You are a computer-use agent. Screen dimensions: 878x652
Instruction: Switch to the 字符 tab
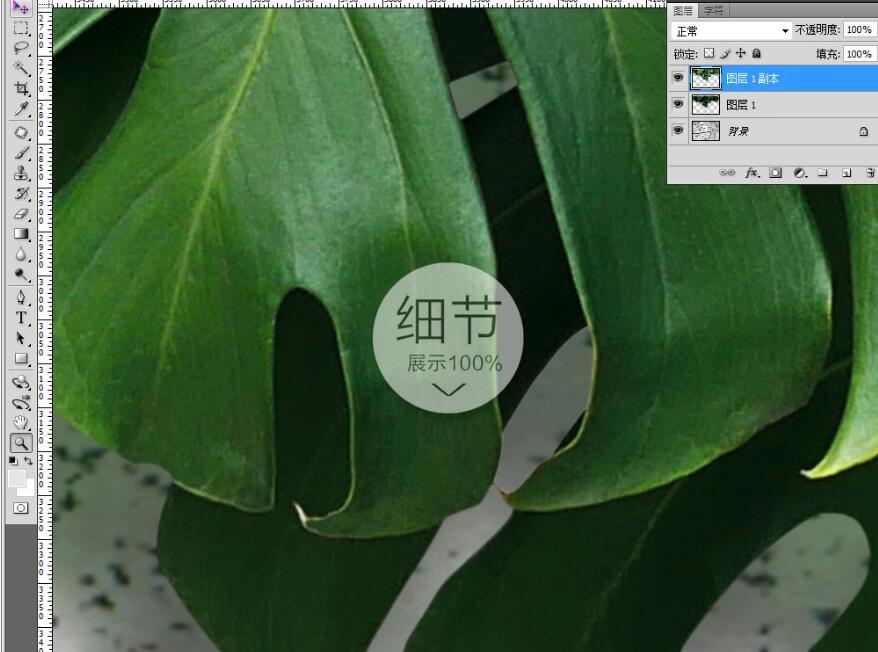(x=713, y=10)
